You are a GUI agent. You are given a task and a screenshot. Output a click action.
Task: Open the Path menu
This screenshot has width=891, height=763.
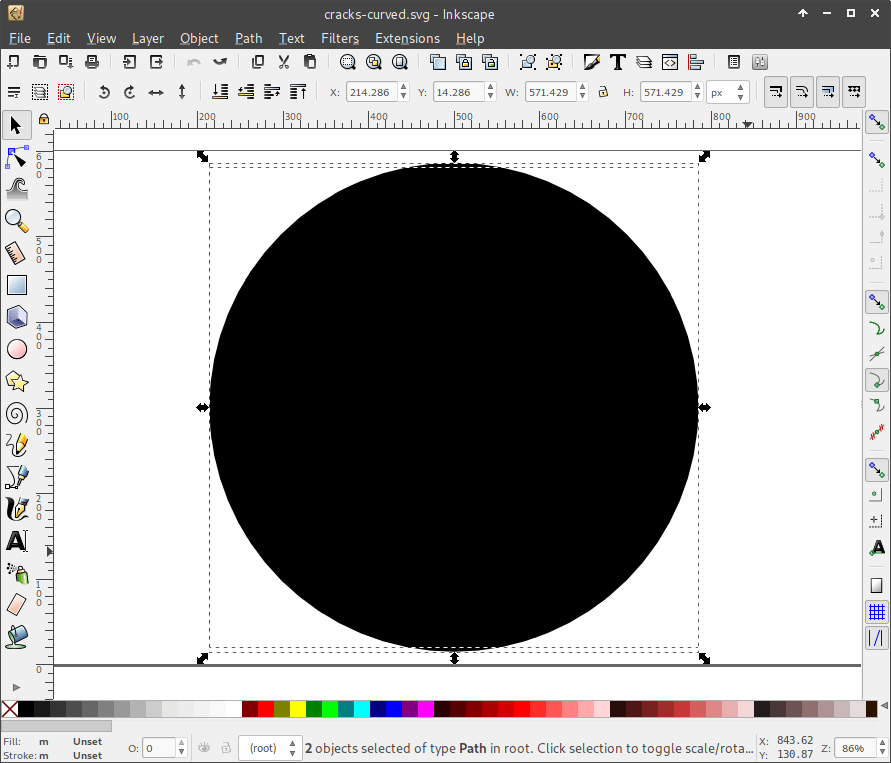248,38
